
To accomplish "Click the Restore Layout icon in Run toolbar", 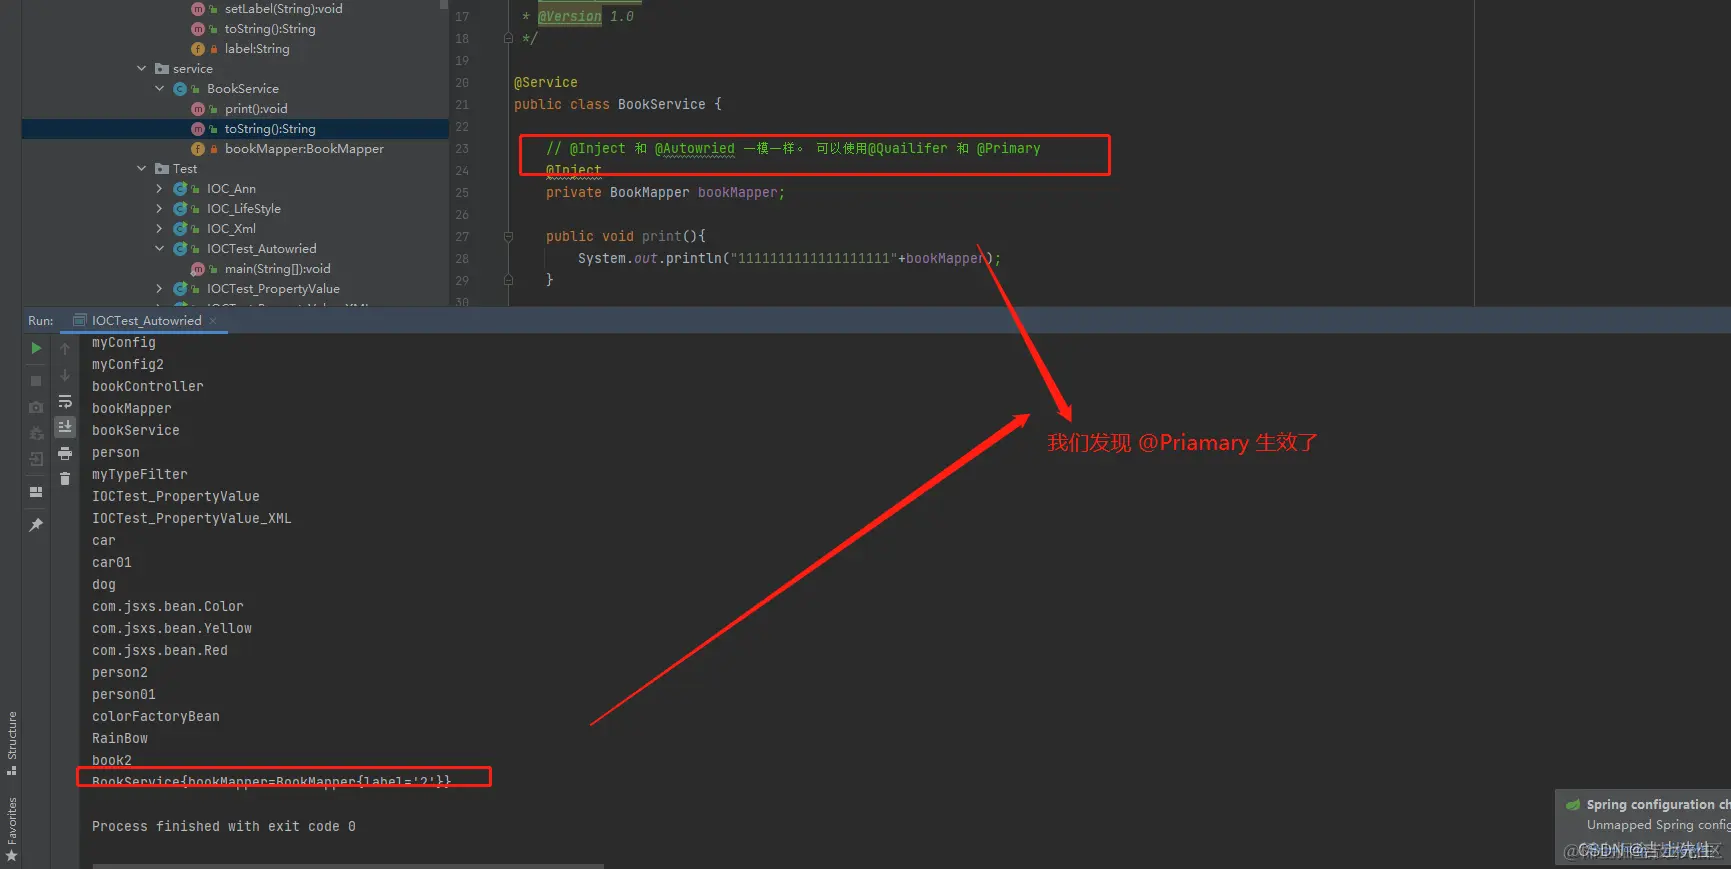I will pyautogui.click(x=36, y=492).
